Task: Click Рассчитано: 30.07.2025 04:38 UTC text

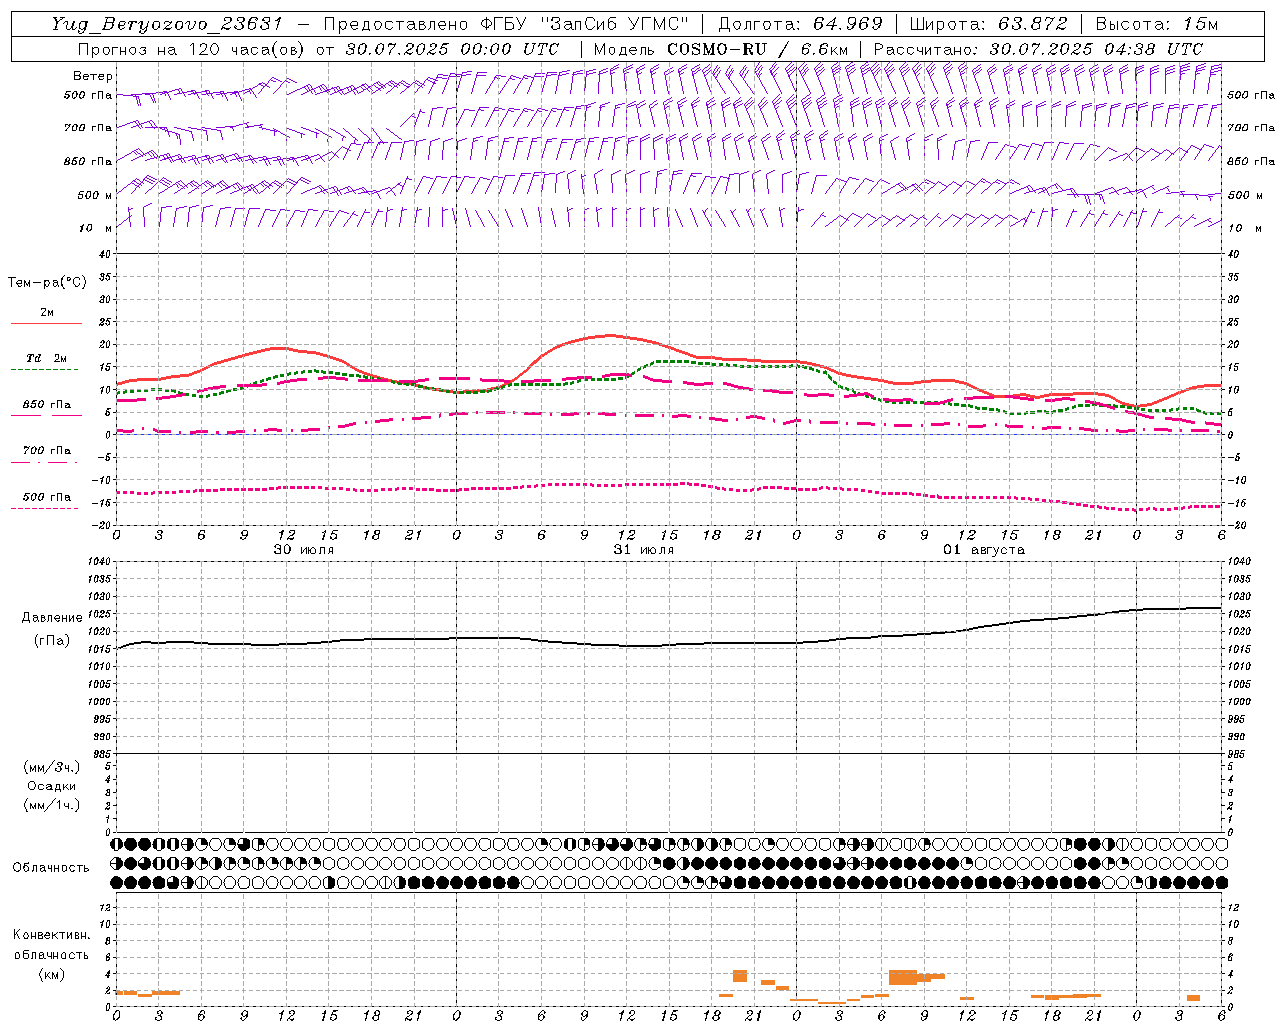Action: coord(1038,49)
